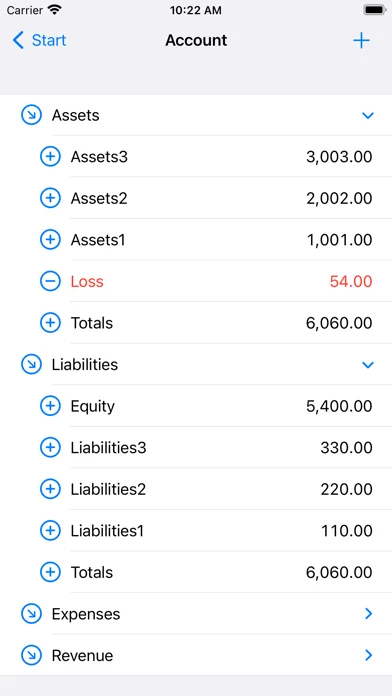Collapse the Assets section chevron
The height and width of the screenshot is (696, 392).
(x=368, y=116)
